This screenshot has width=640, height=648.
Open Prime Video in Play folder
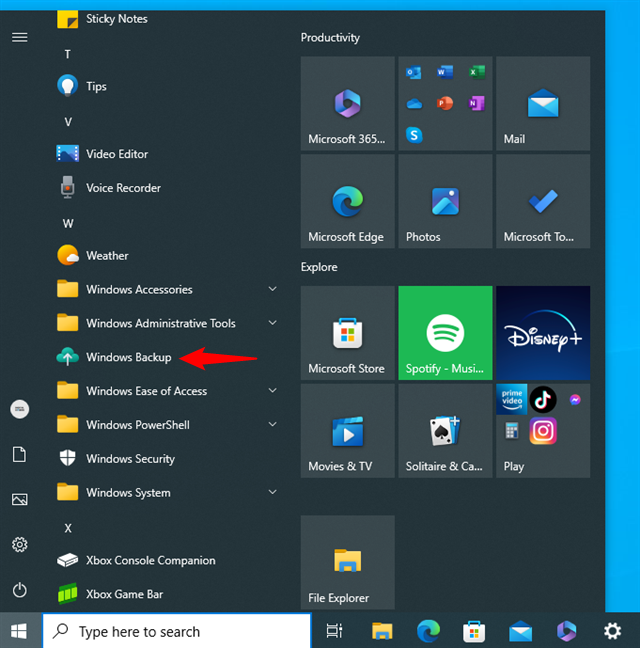pyautogui.click(x=512, y=399)
